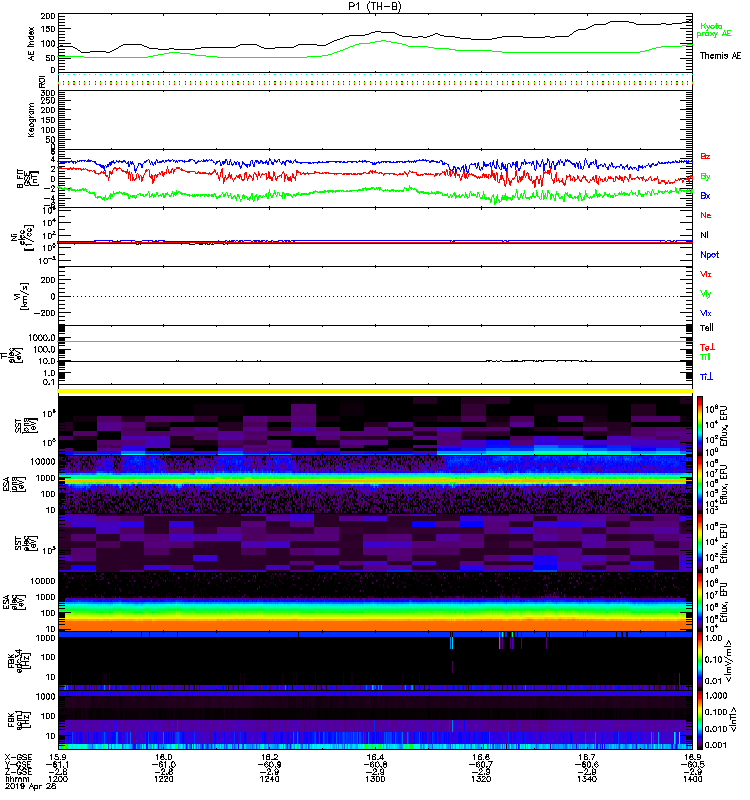Image resolution: width=750 pixels, height=800 pixels.
Task: Click the "1000.0" tick on Ti axis
Action: point(42,338)
